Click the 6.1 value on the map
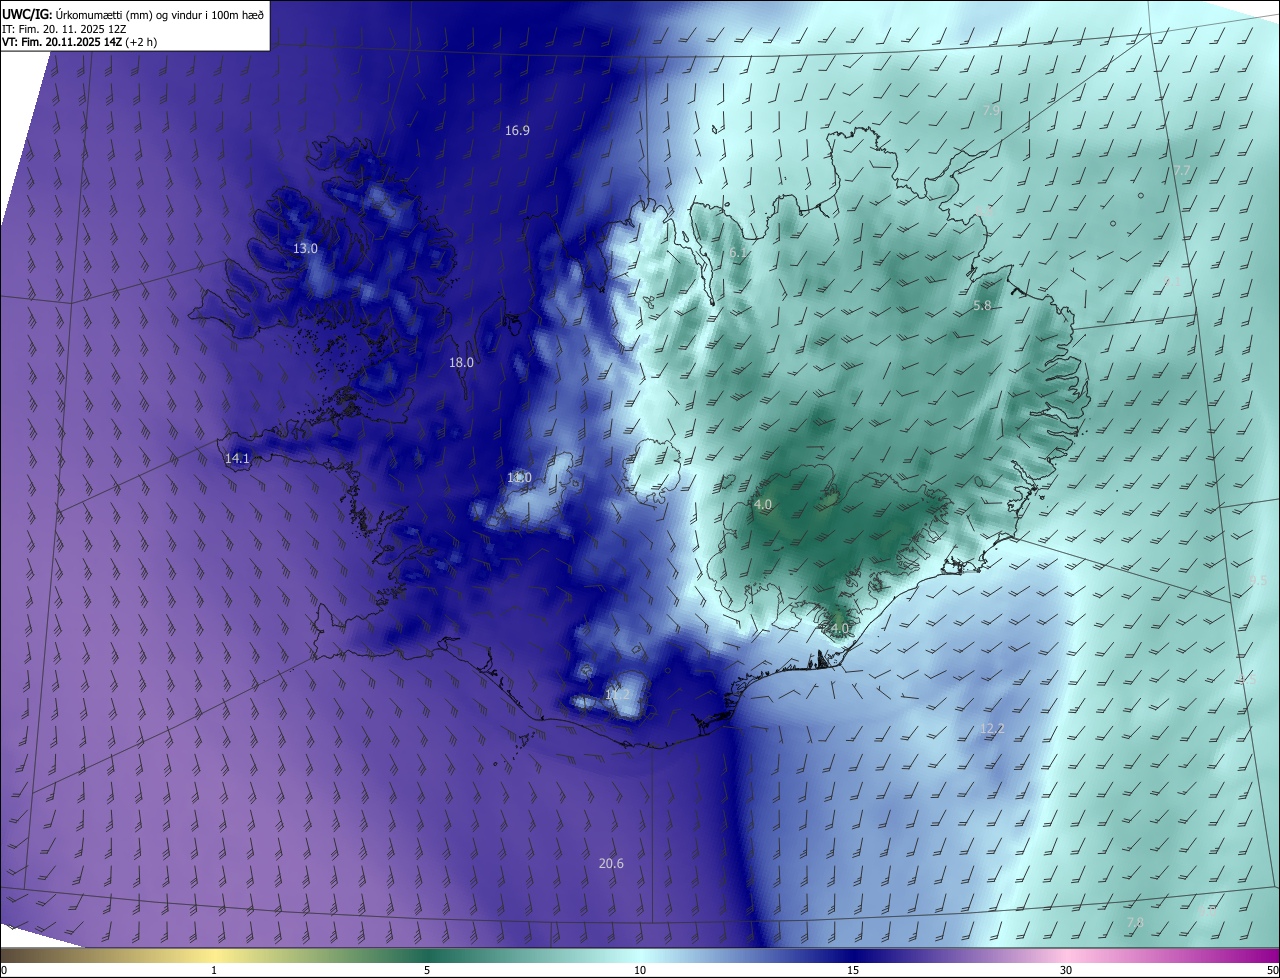 tap(738, 254)
